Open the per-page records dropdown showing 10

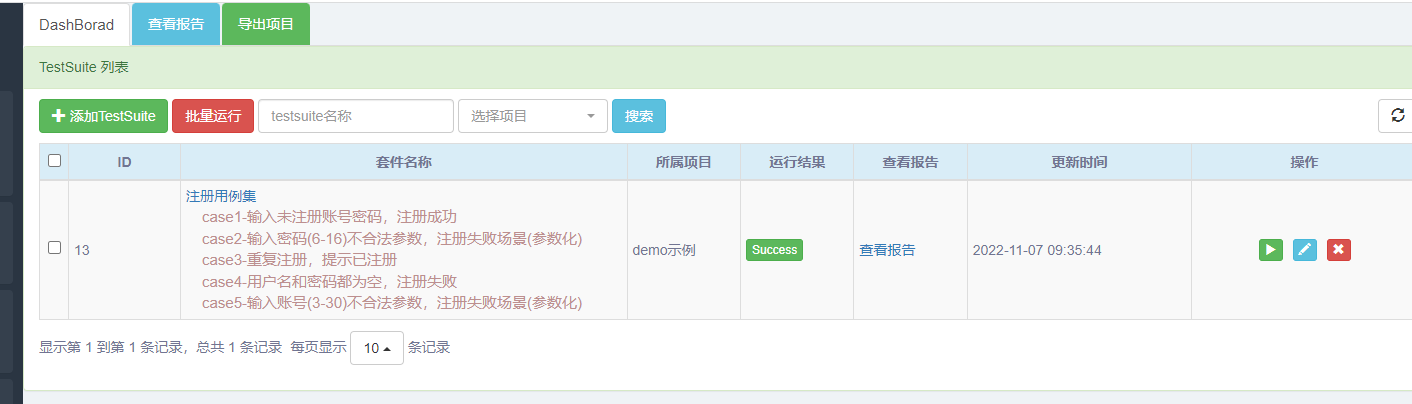377,348
